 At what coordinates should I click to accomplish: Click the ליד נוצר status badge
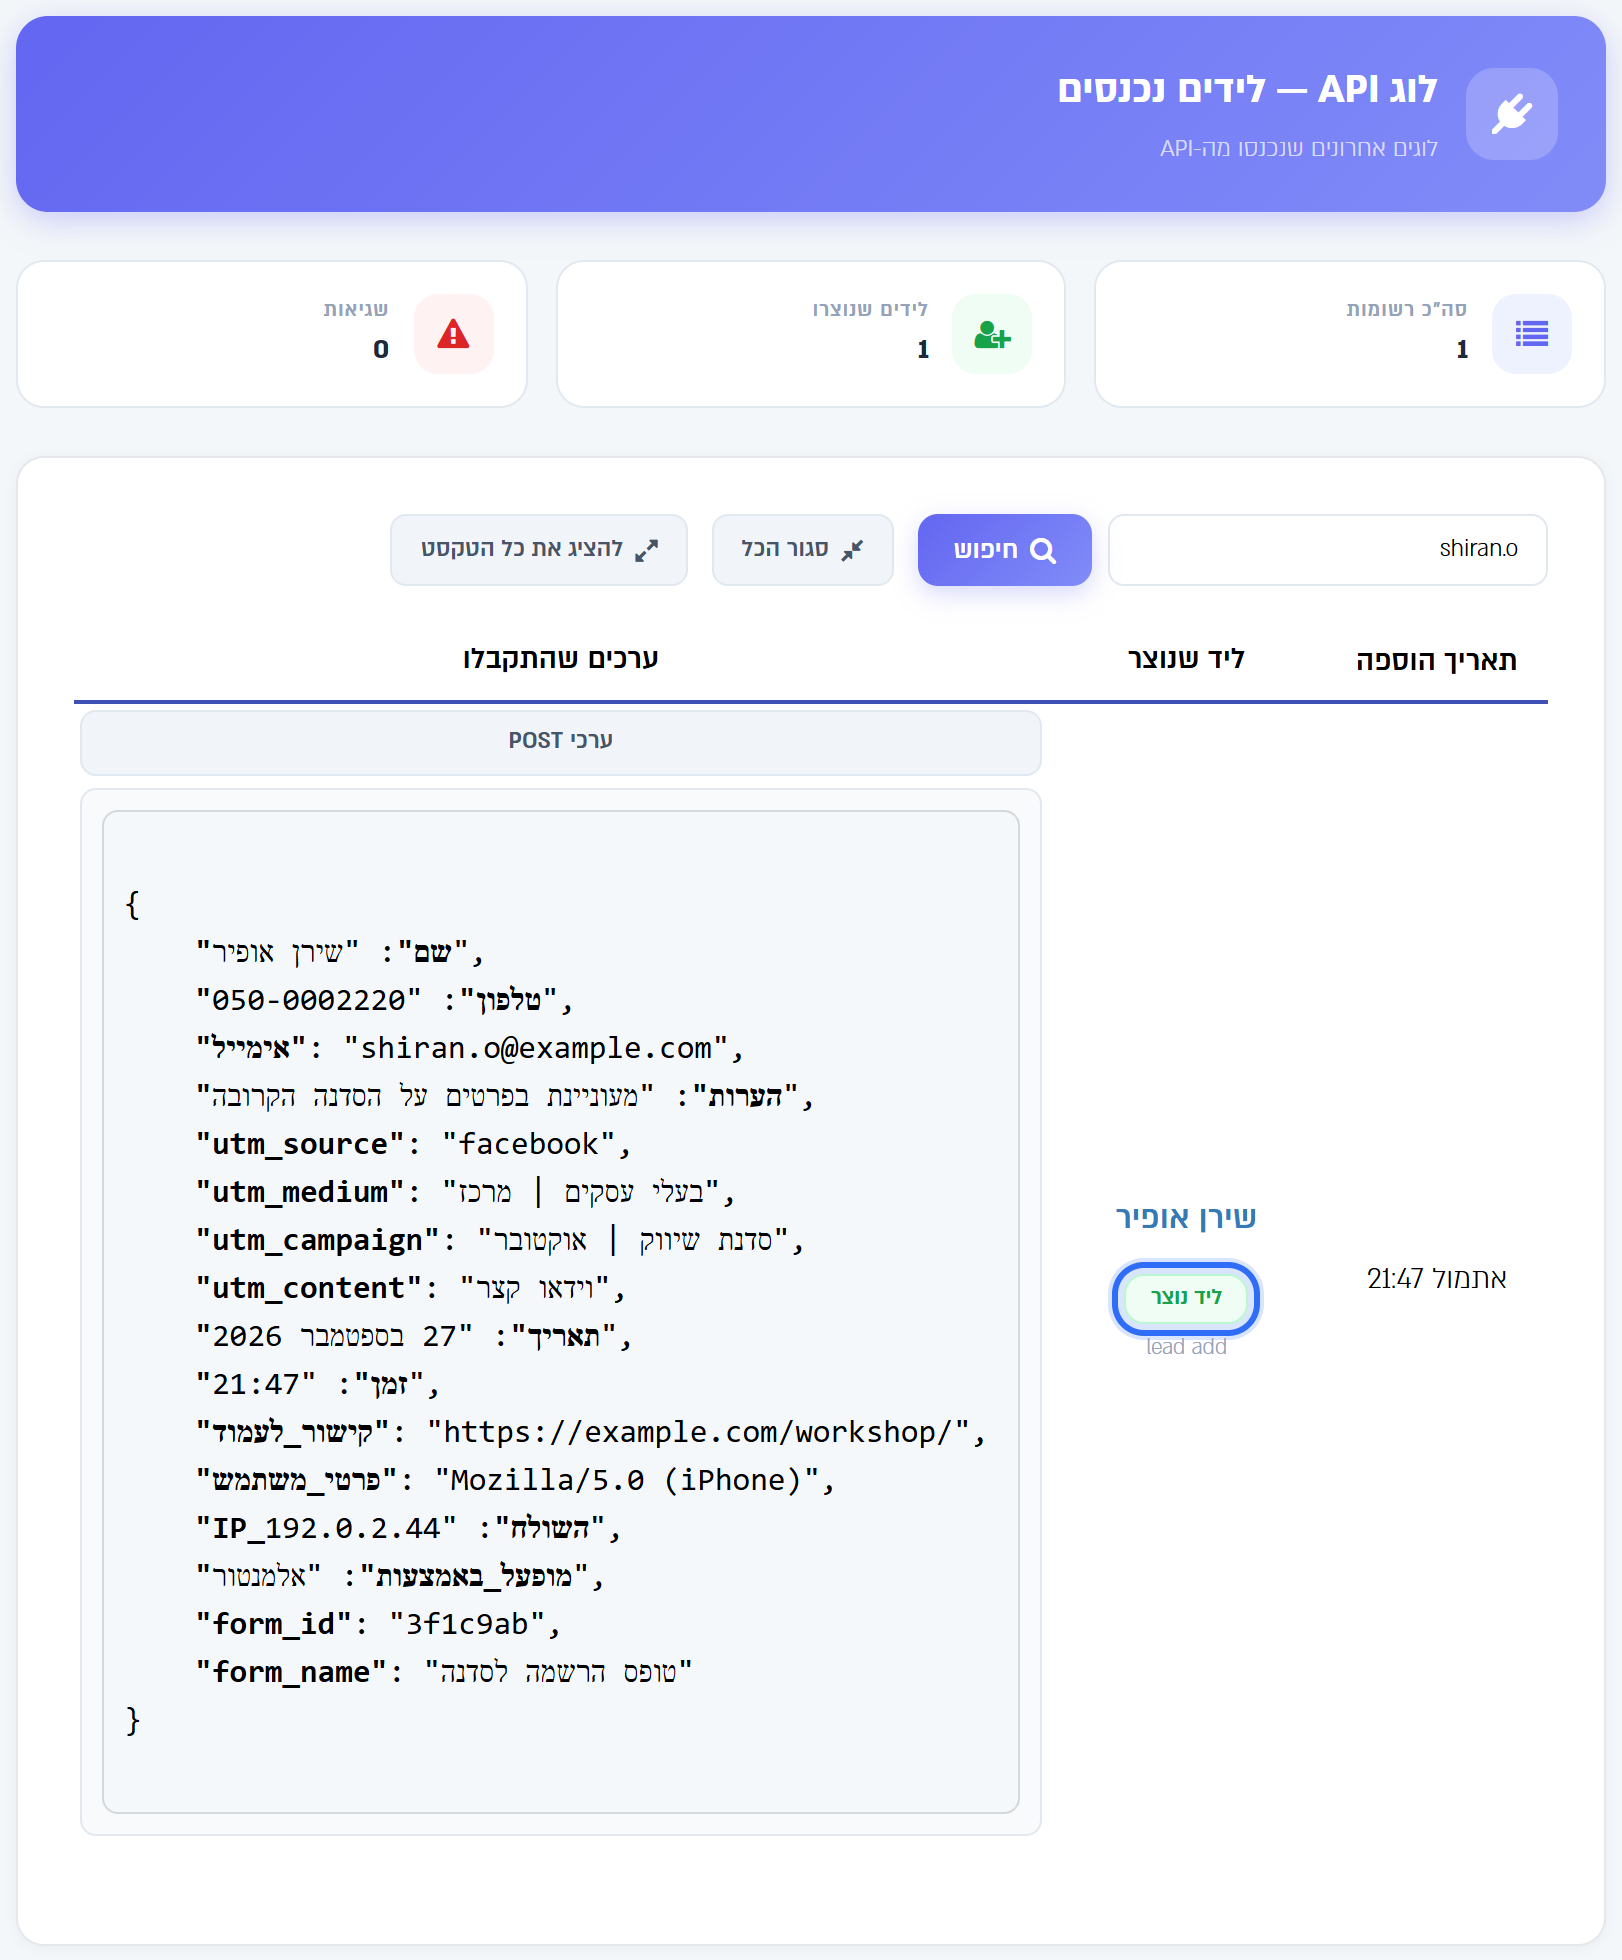pos(1186,1297)
